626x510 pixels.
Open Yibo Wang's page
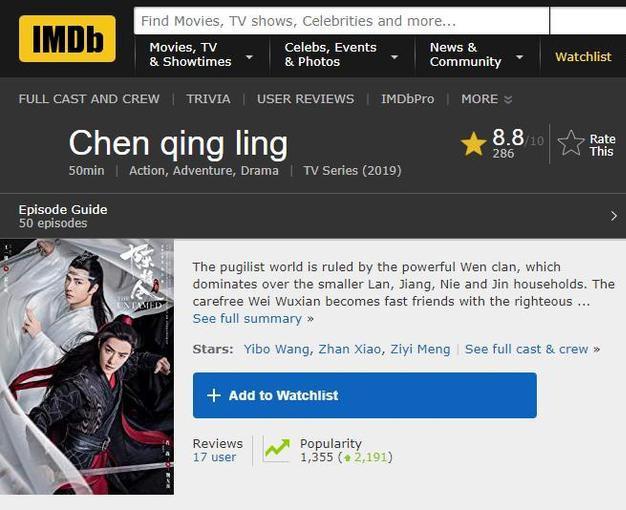[x=277, y=349]
